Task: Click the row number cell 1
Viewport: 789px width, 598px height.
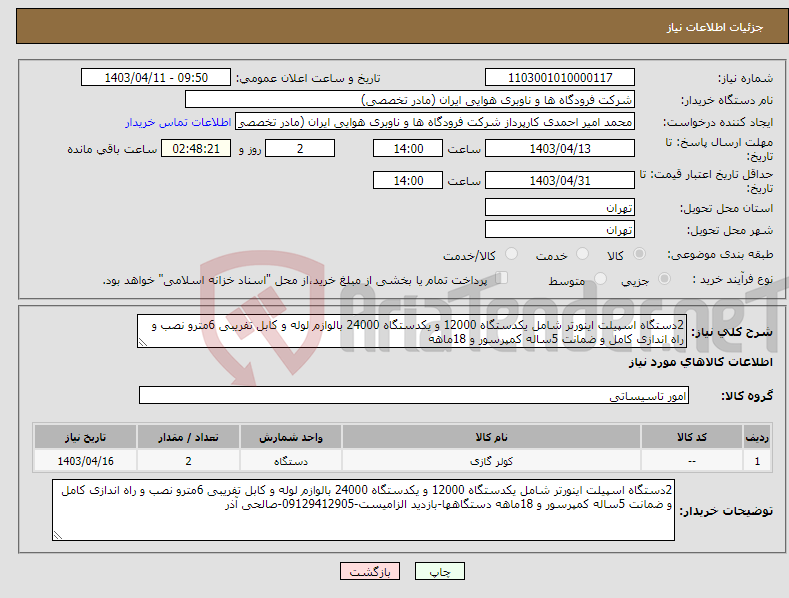Action: pyautogui.click(x=757, y=461)
